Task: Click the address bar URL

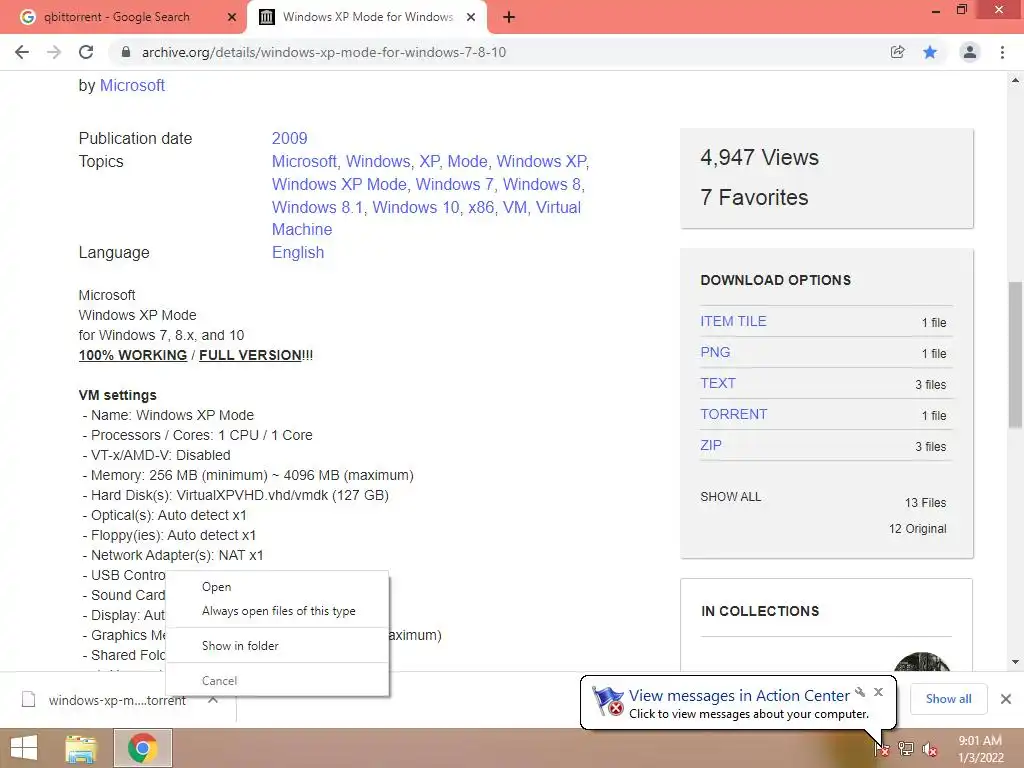Action: tap(324, 52)
